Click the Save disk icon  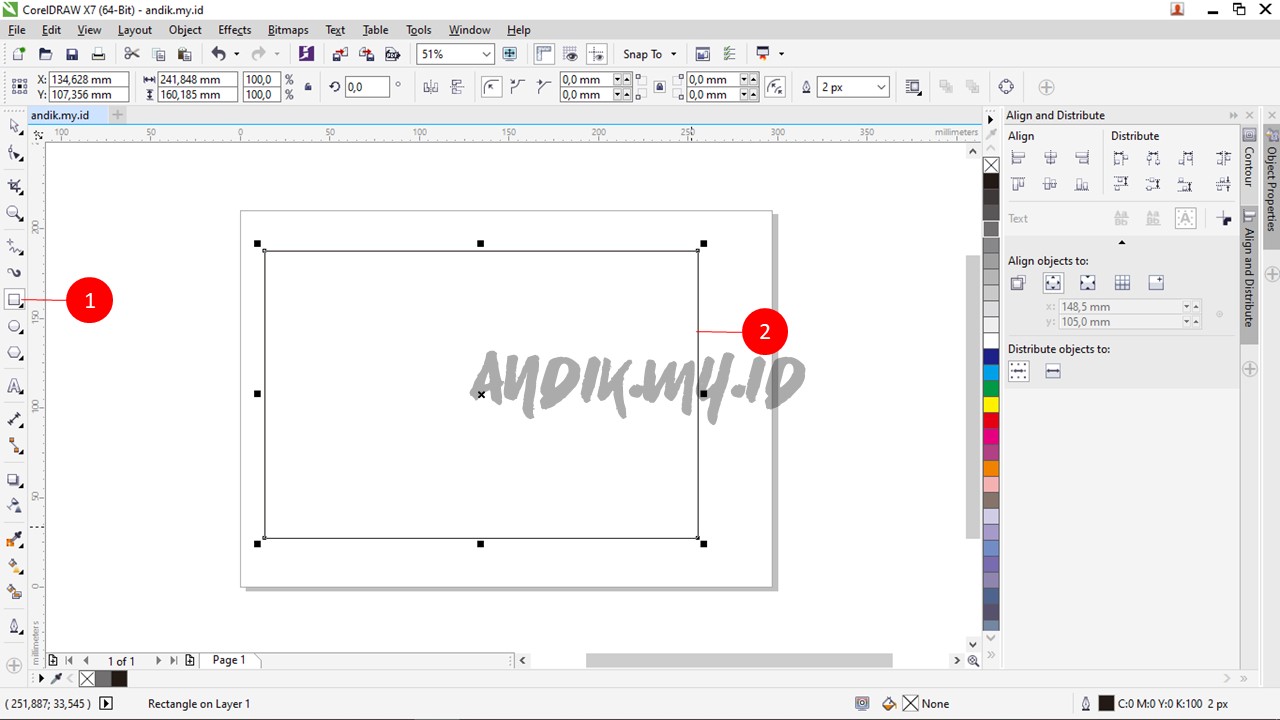(72, 54)
